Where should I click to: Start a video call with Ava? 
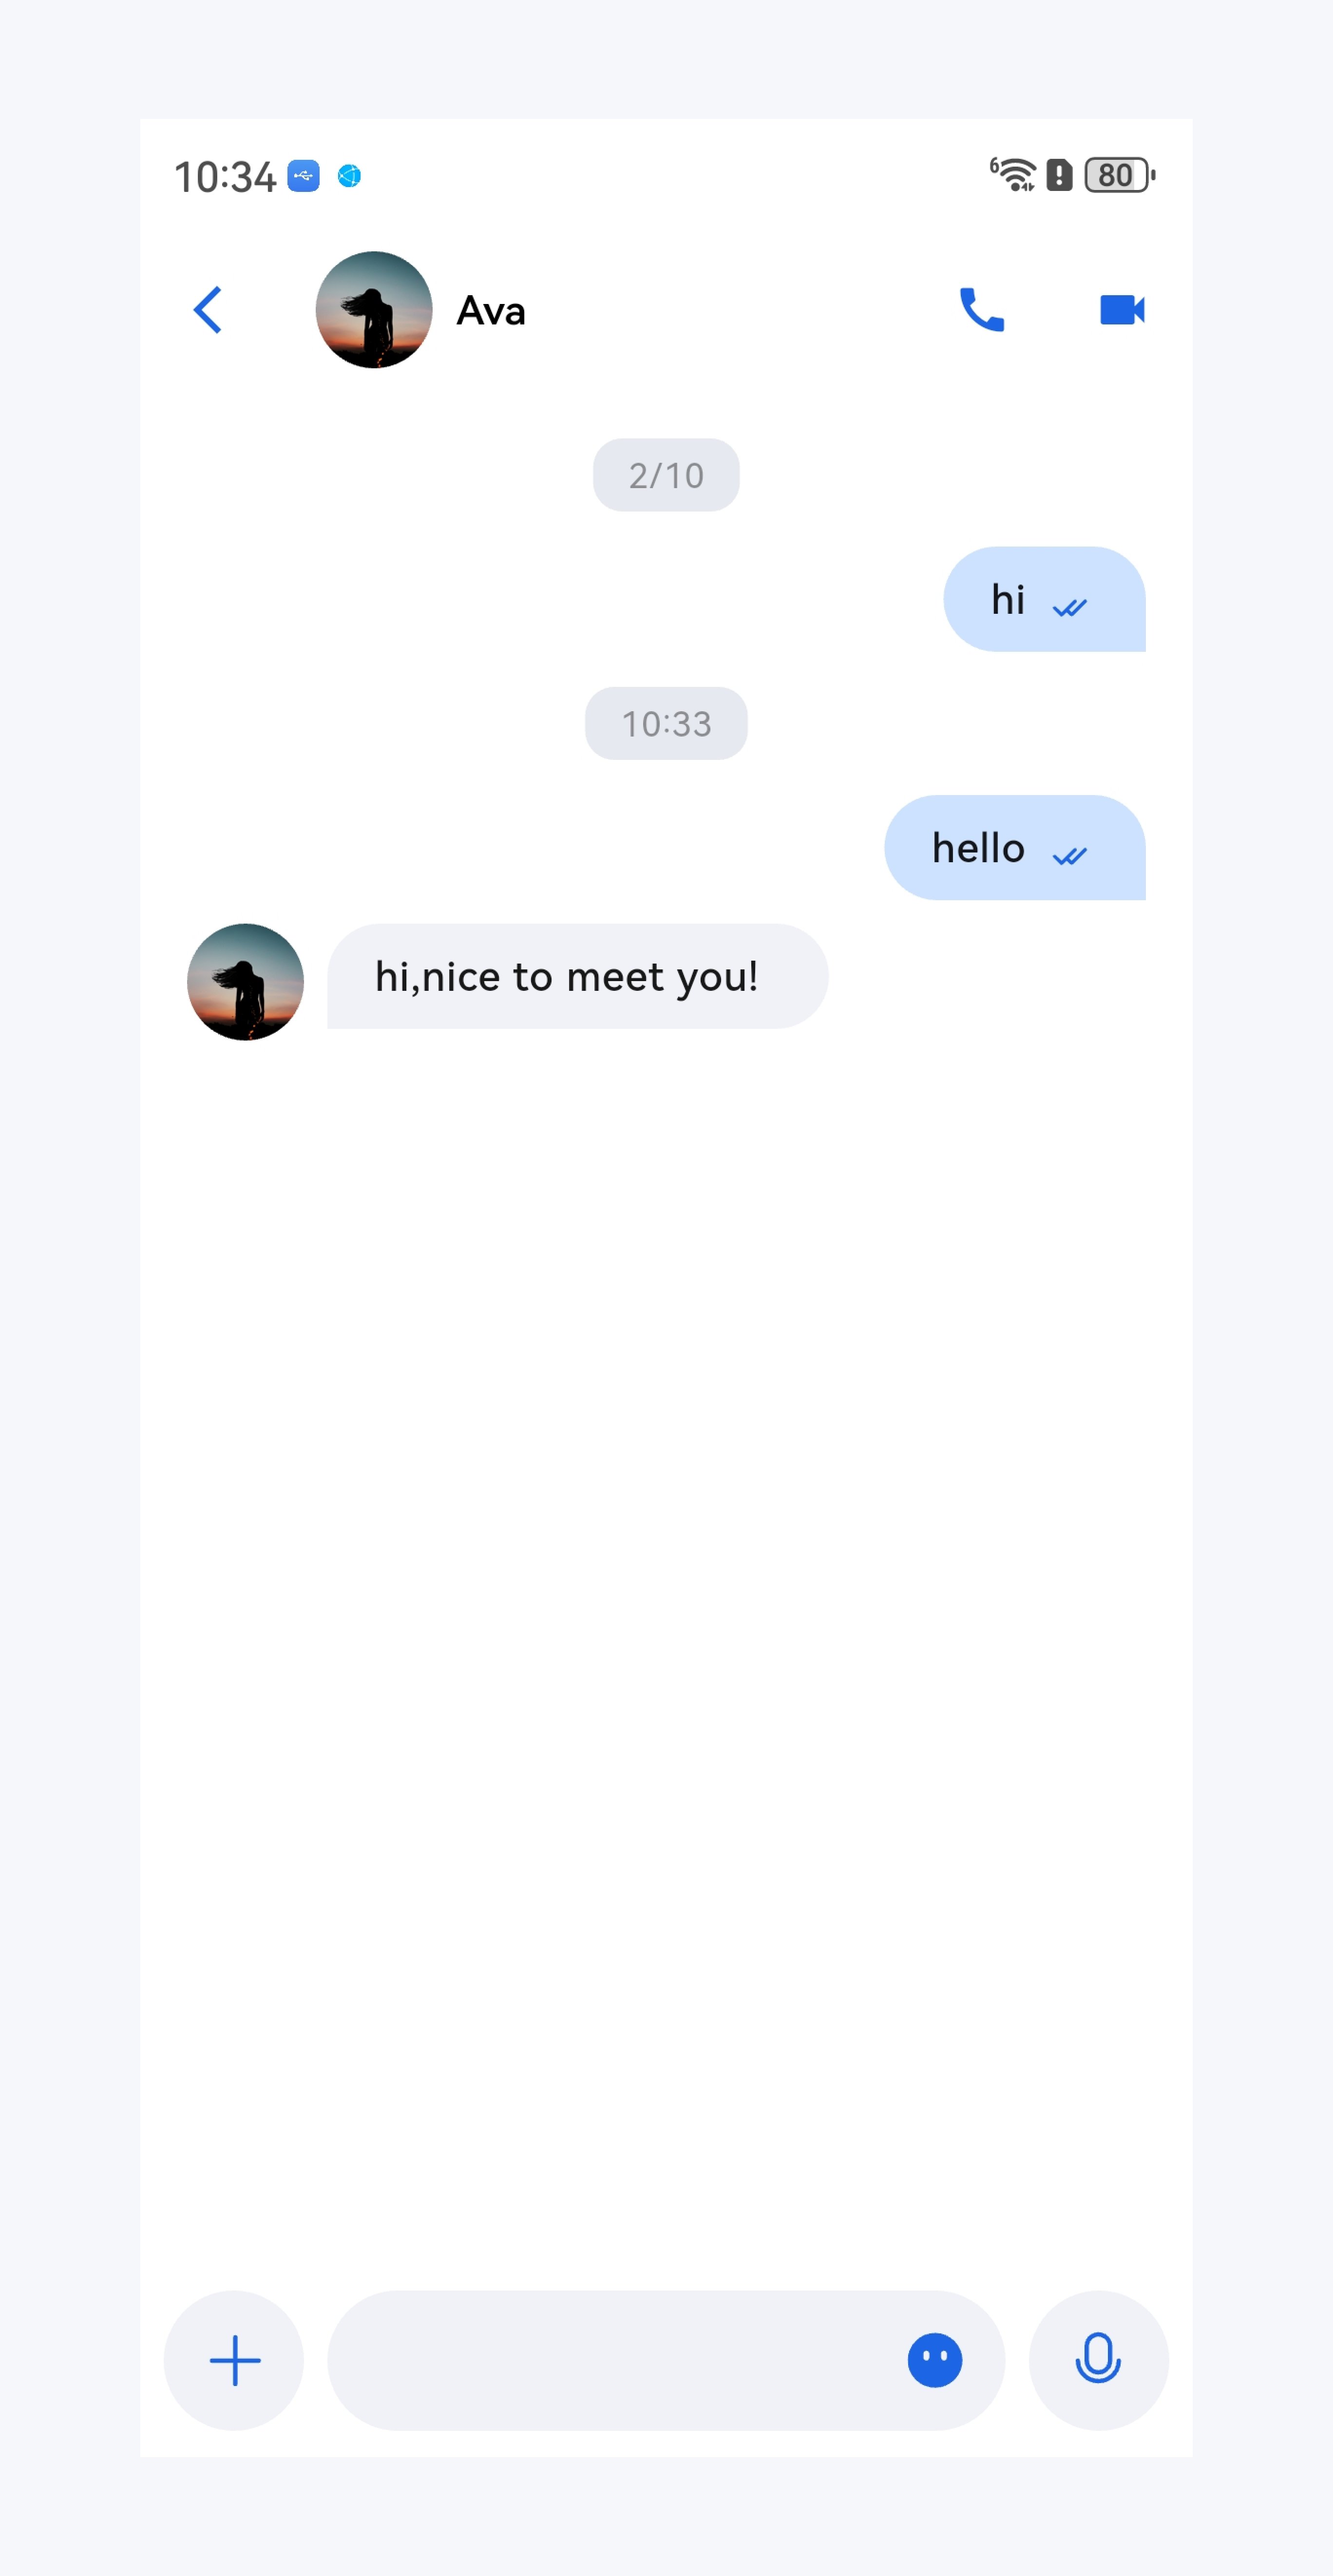(1121, 310)
